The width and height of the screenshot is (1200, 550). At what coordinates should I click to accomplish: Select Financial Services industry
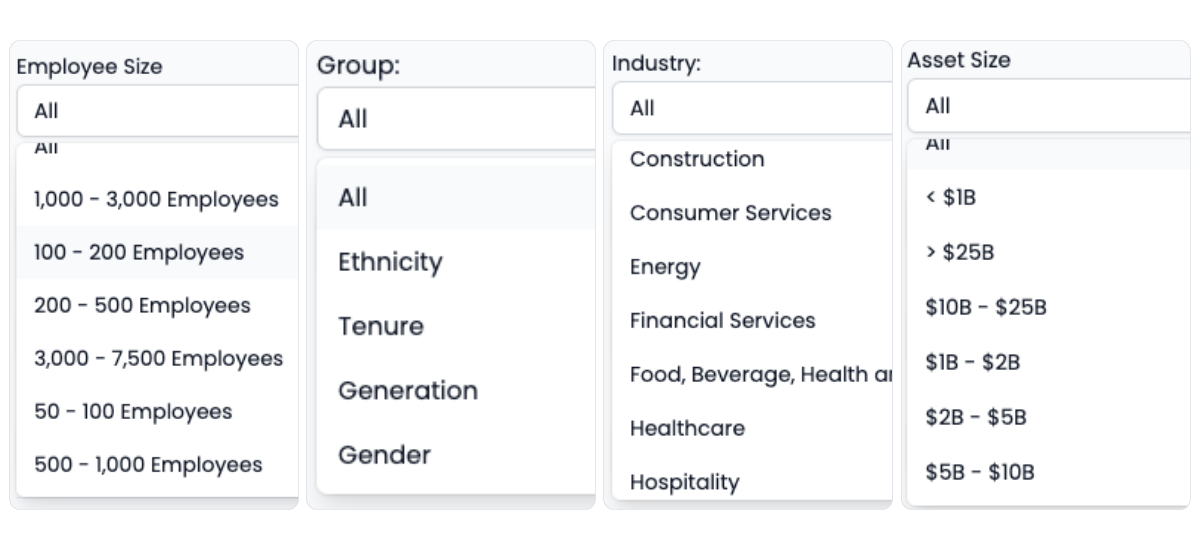722,321
